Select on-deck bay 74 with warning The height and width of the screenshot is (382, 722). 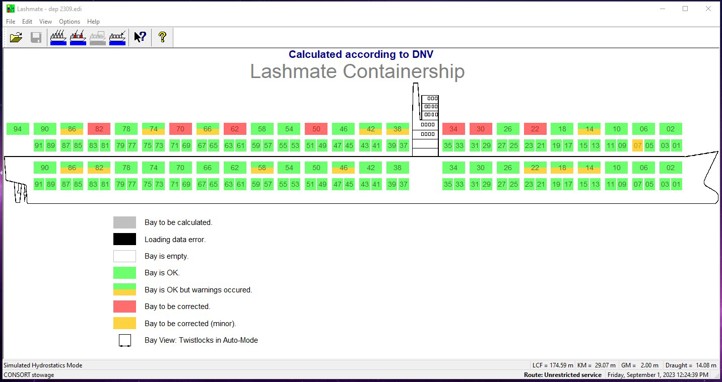pos(153,129)
